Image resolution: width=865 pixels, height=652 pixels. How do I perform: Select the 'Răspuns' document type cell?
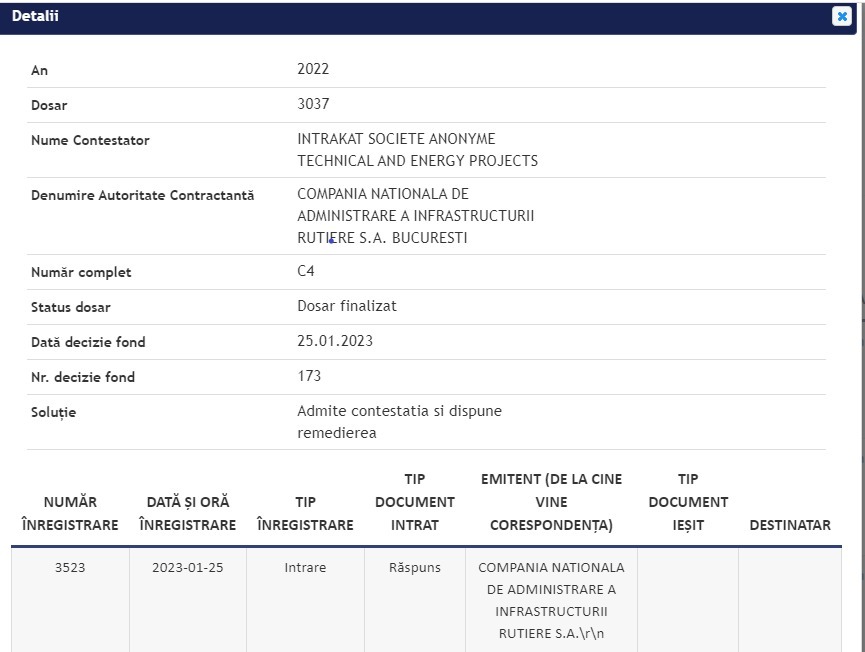point(415,568)
